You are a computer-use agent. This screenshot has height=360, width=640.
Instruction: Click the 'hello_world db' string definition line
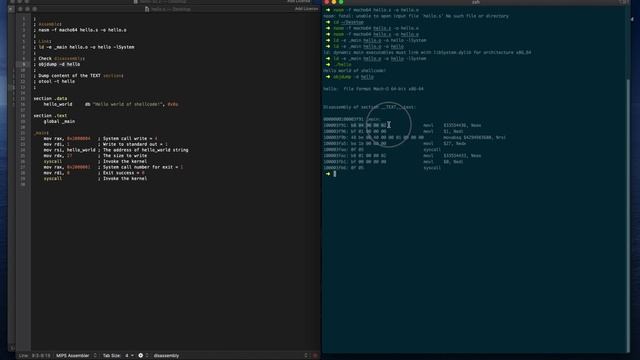click(x=111, y=104)
